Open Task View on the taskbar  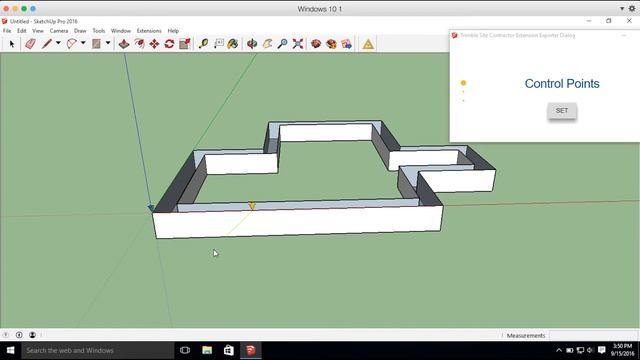coord(185,350)
